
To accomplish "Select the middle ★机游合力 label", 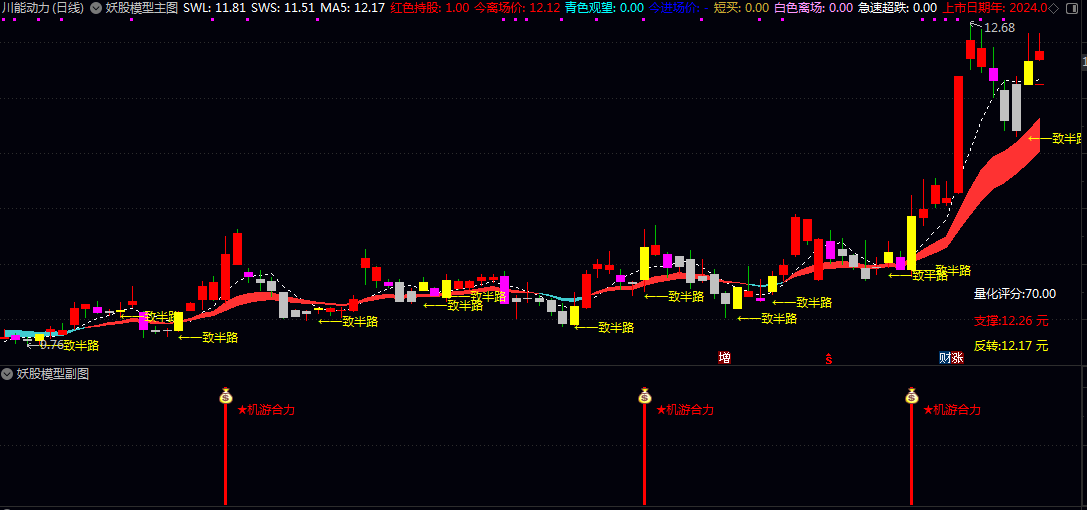I will point(685,410).
